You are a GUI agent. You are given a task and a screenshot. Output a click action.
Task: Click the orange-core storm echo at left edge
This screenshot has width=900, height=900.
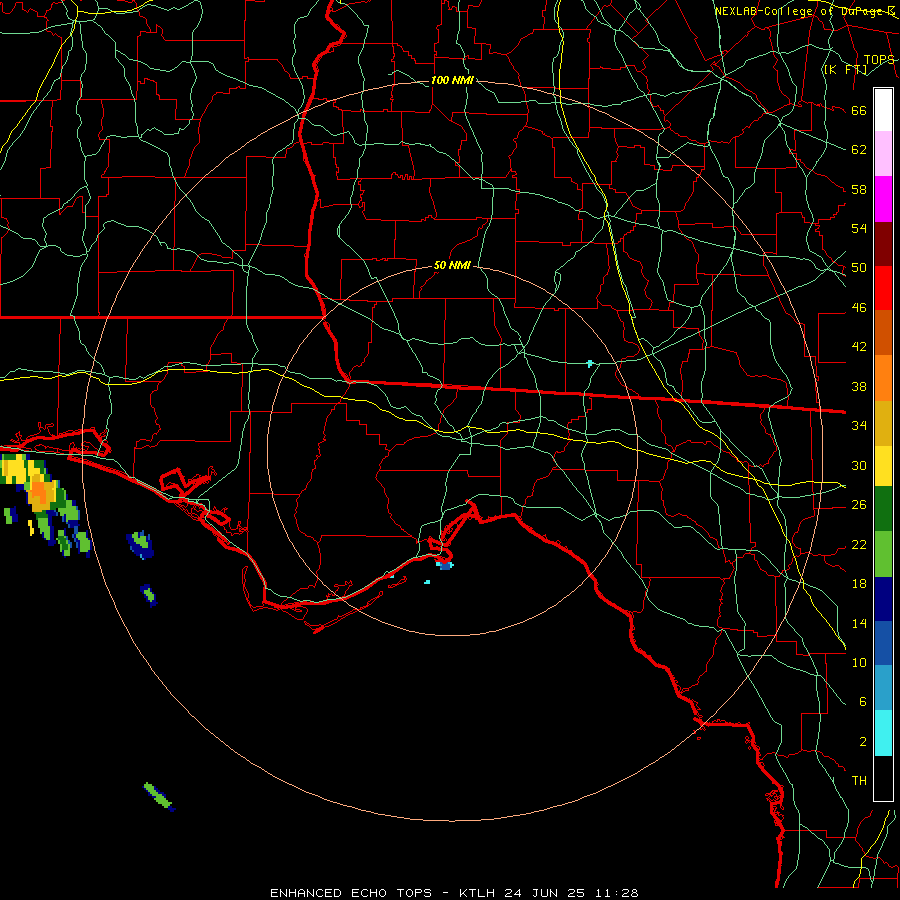pos(40,492)
